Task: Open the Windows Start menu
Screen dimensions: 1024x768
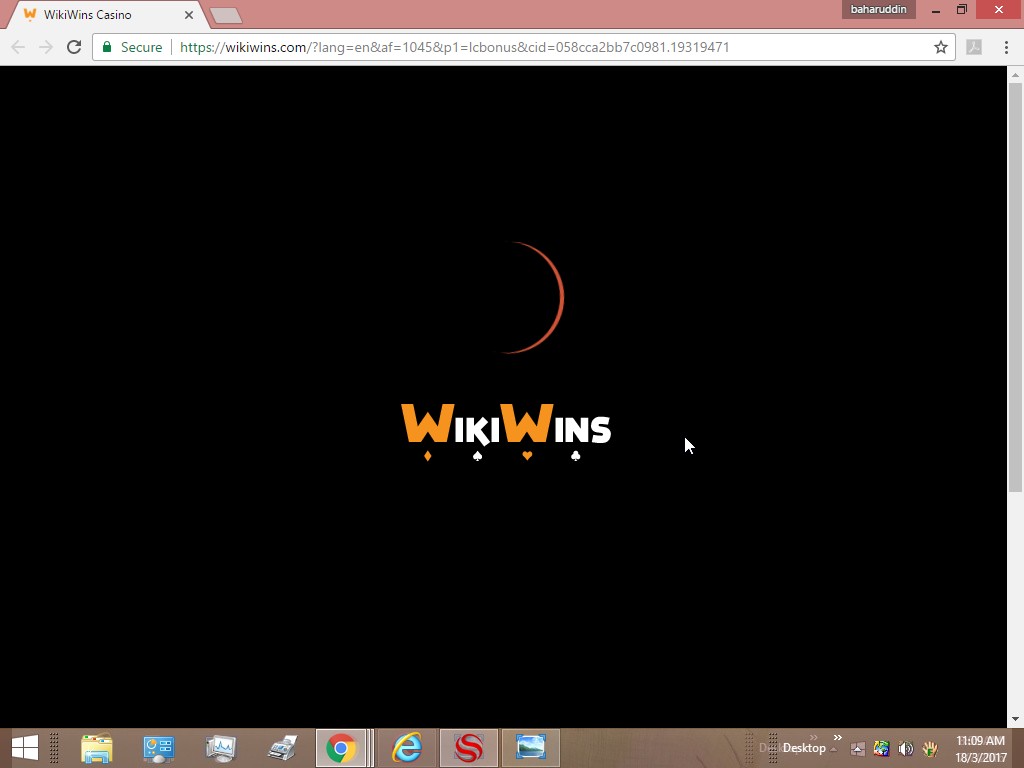Action: [x=25, y=747]
